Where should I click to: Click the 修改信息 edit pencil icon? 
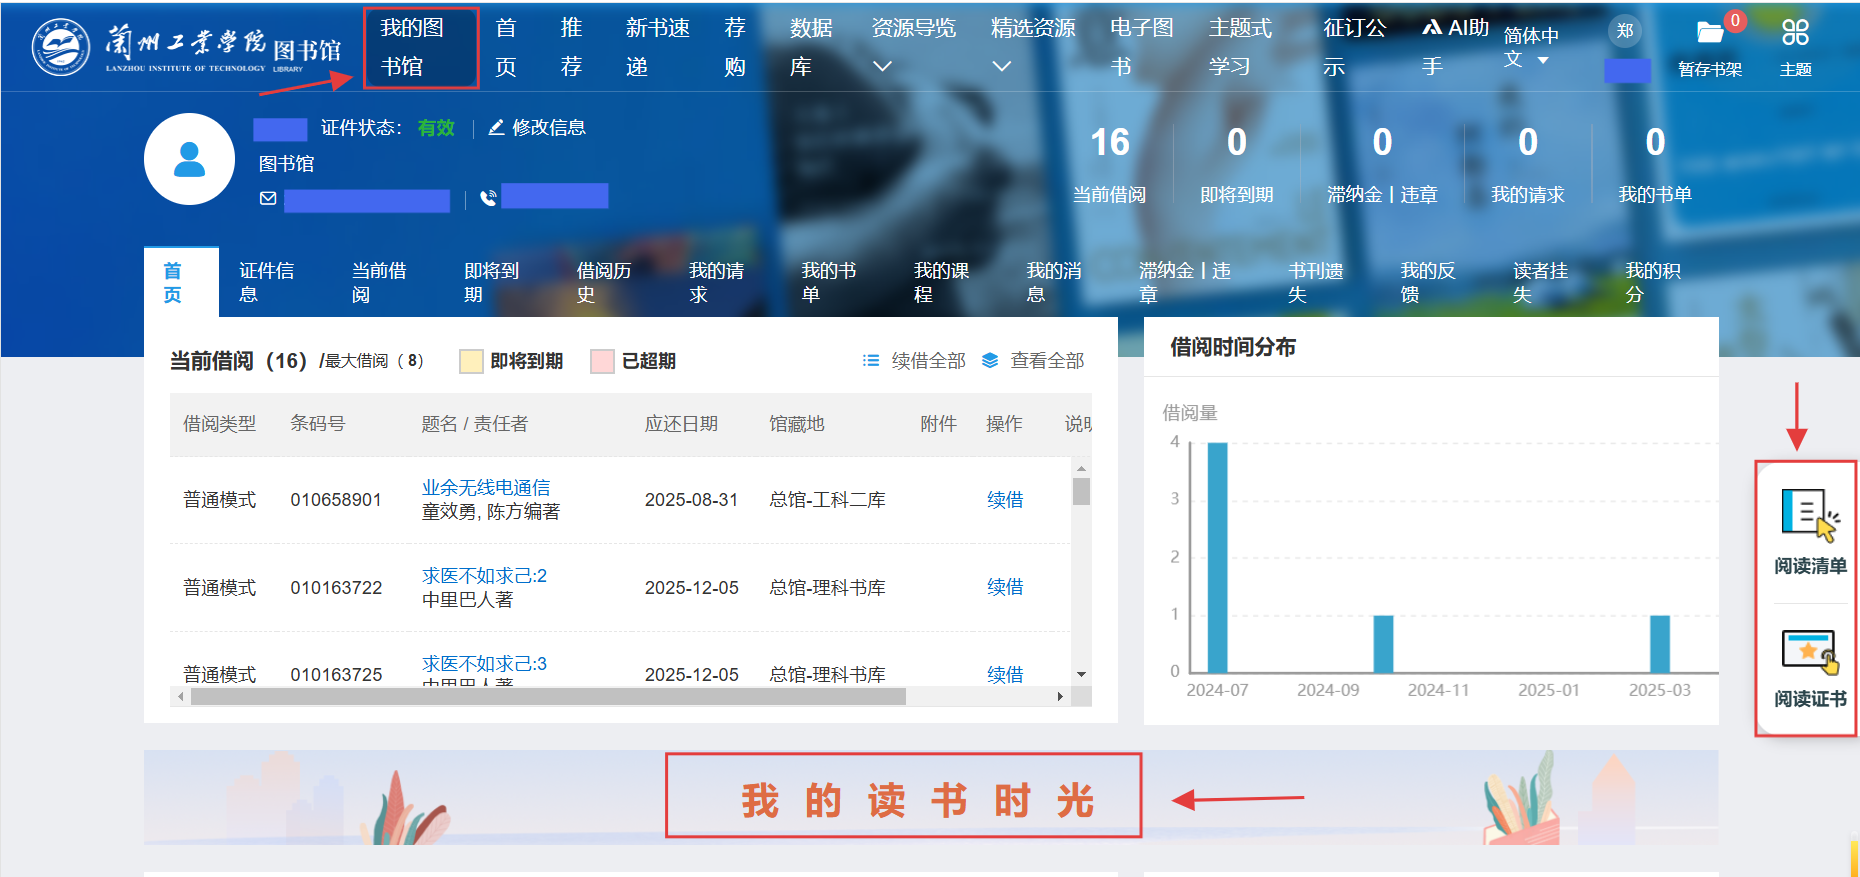pos(496,127)
